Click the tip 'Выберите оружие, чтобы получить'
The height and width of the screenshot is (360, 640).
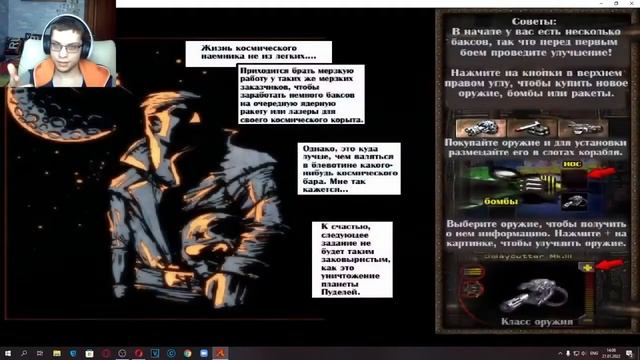(536, 234)
